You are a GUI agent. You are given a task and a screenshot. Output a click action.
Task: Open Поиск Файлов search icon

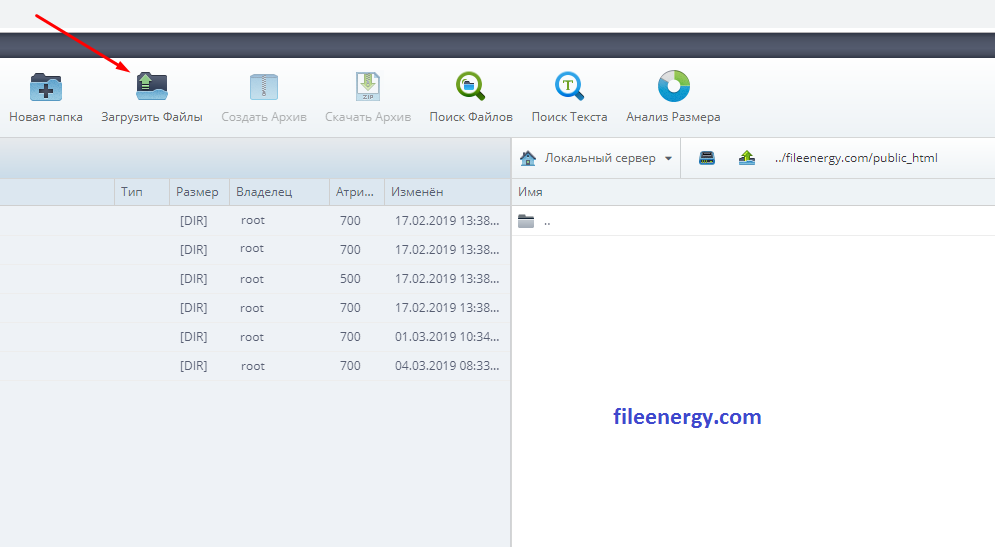471,86
